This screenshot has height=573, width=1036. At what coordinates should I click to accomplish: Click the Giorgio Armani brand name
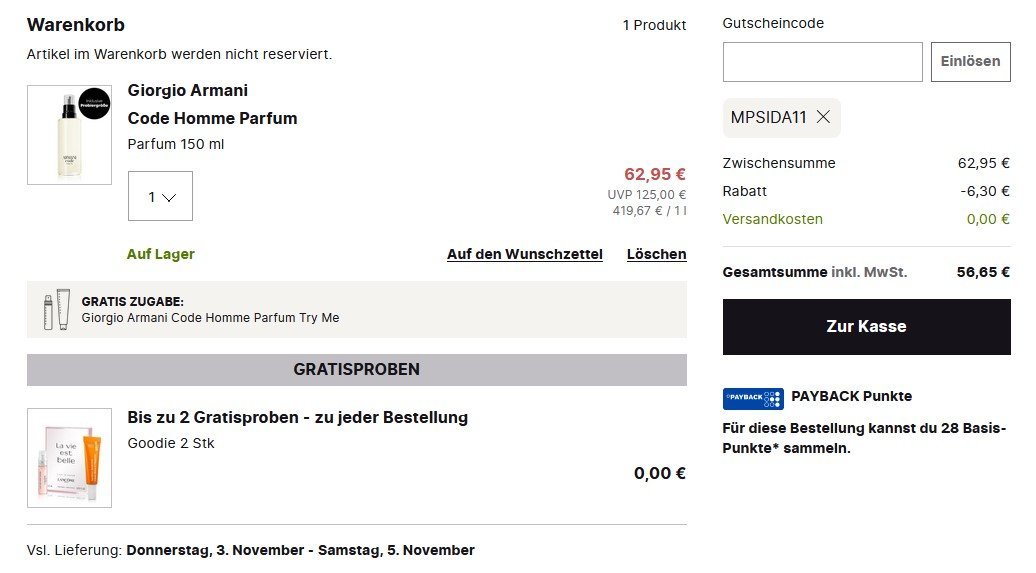(188, 91)
